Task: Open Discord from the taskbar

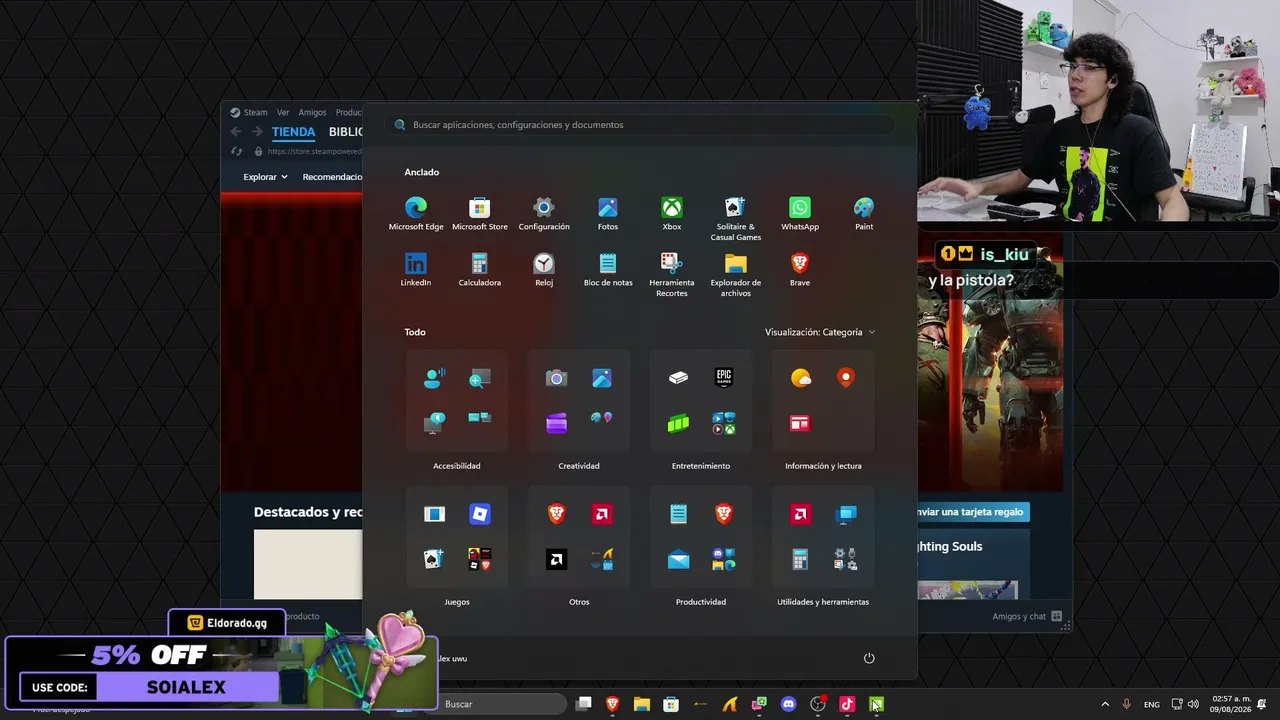Action: (788, 704)
